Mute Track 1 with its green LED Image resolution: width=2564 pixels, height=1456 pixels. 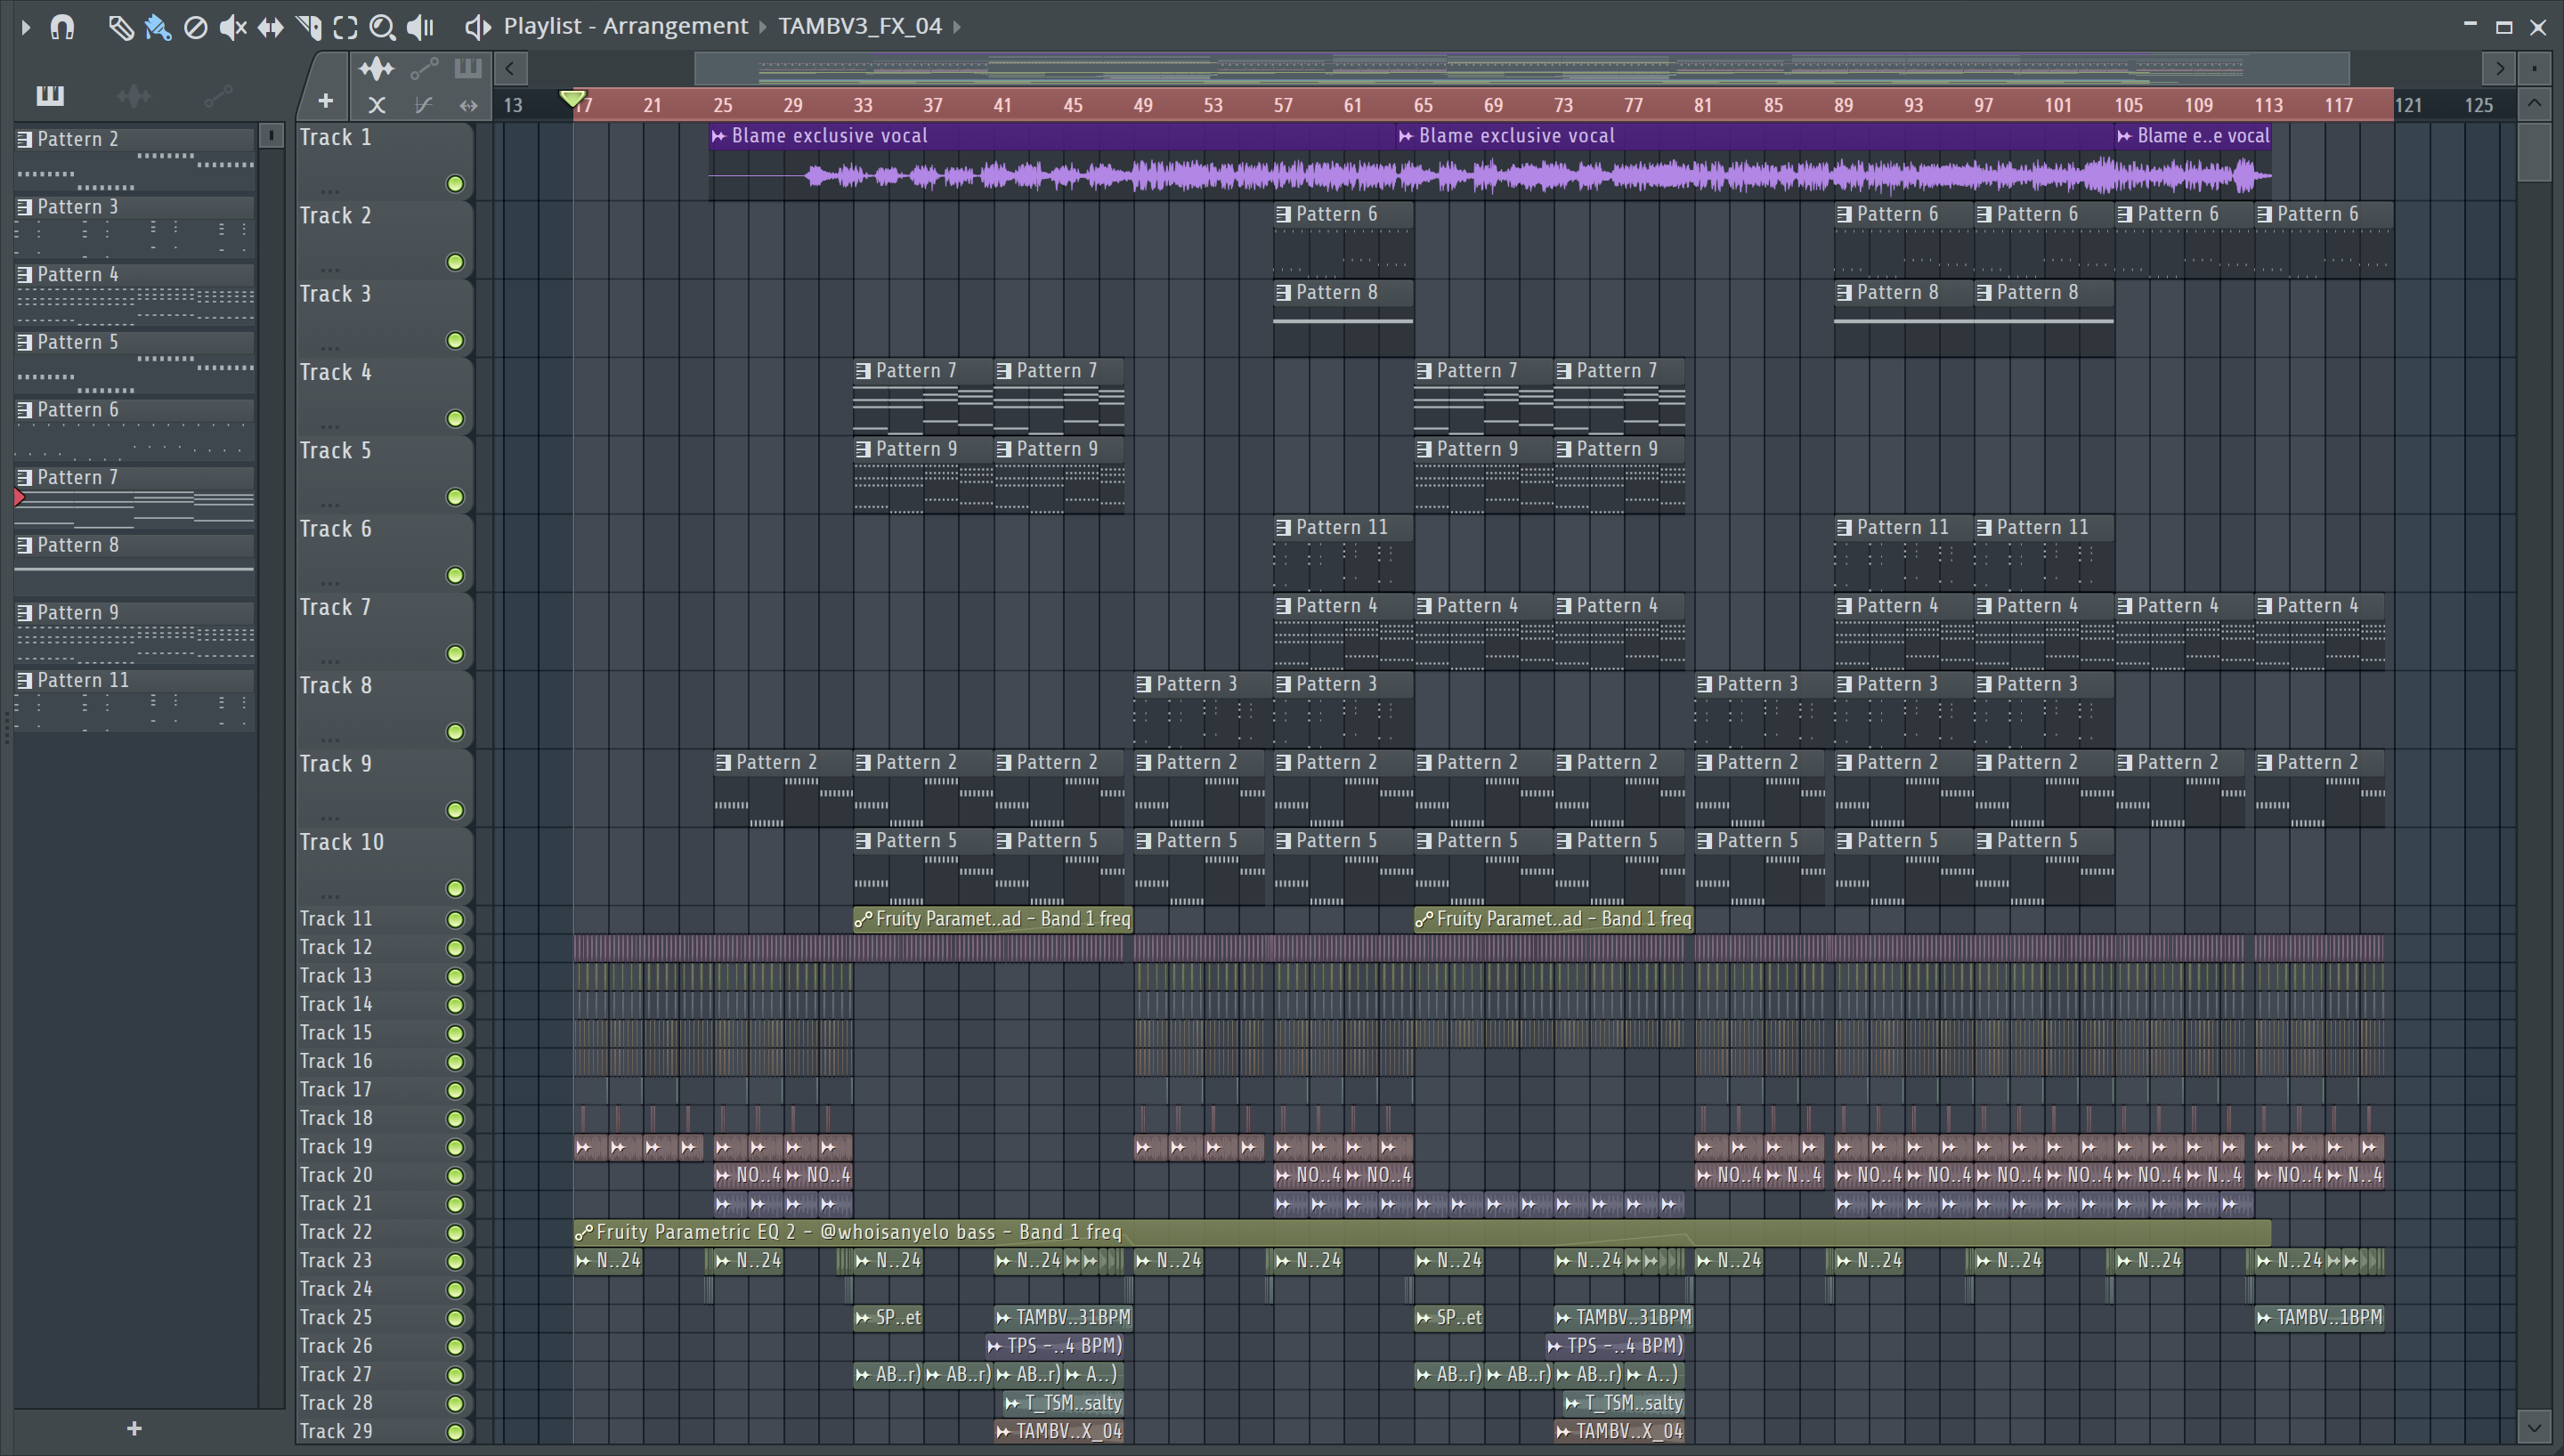point(455,184)
